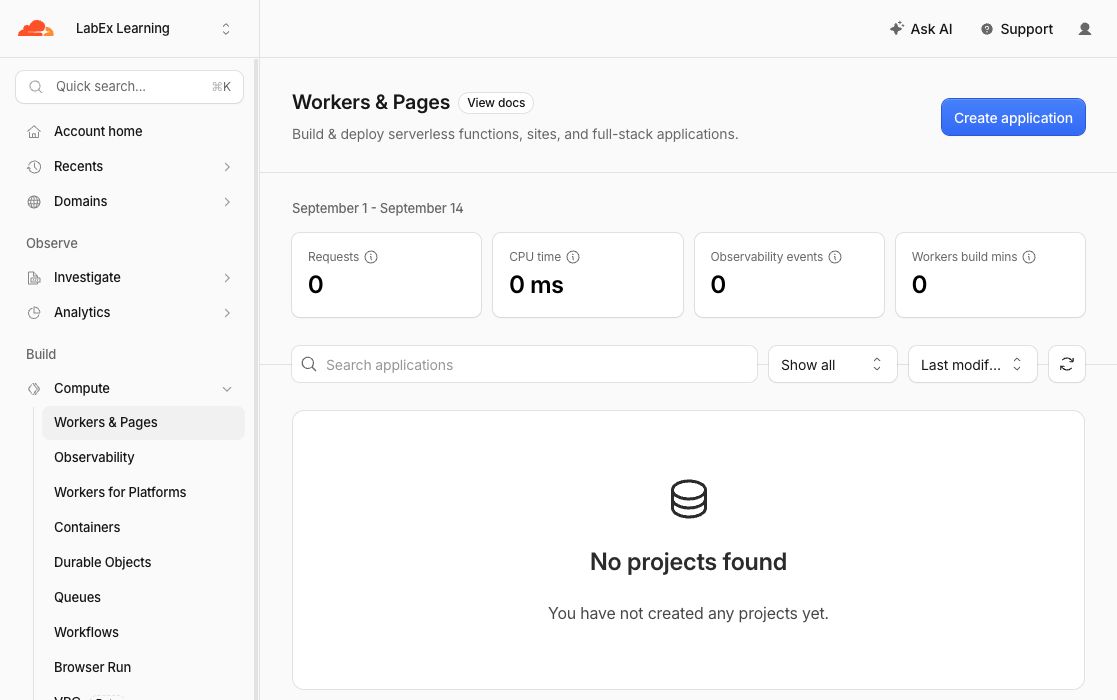Click the Ask AI sparkle button

coord(920,29)
